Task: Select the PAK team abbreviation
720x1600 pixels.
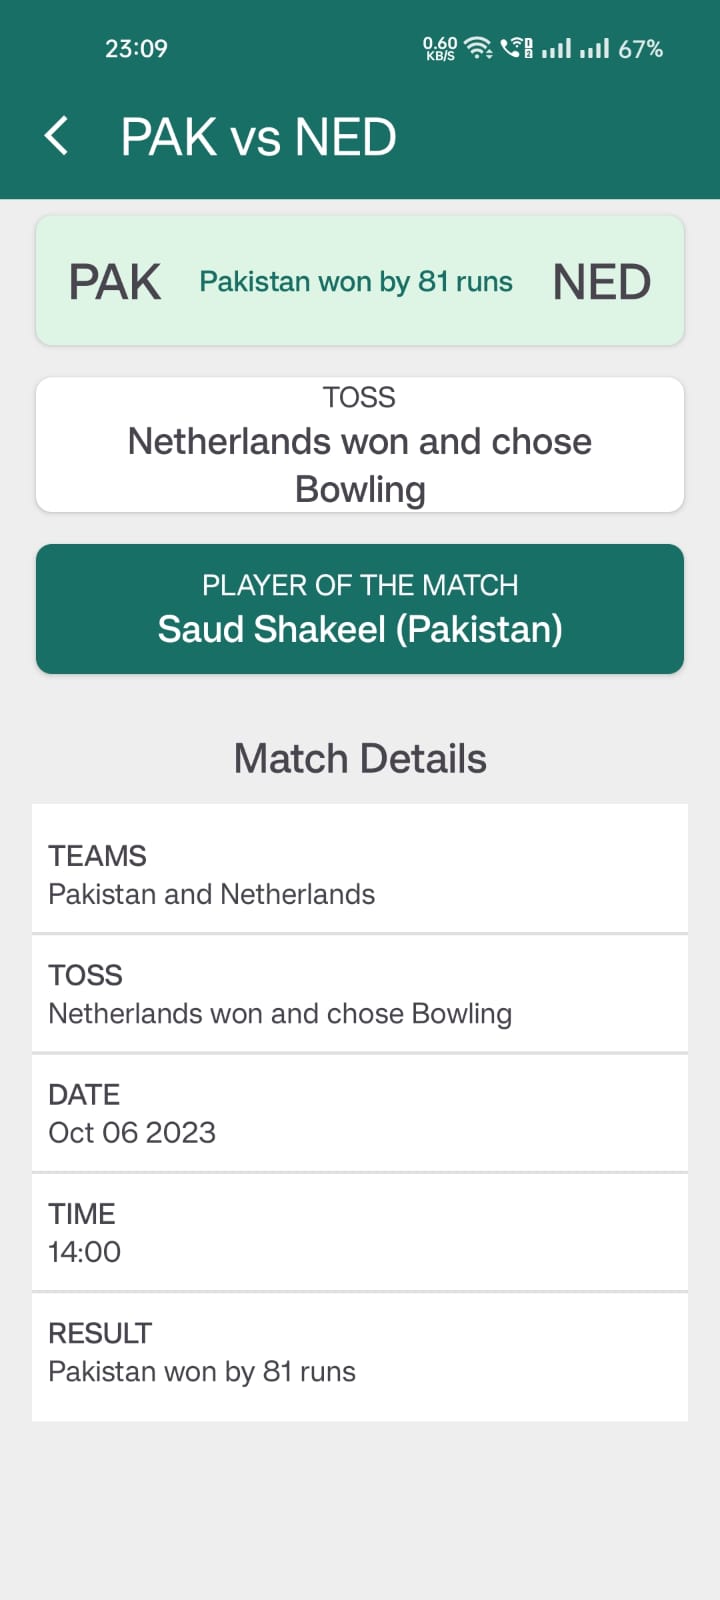Action: tap(115, 281)
